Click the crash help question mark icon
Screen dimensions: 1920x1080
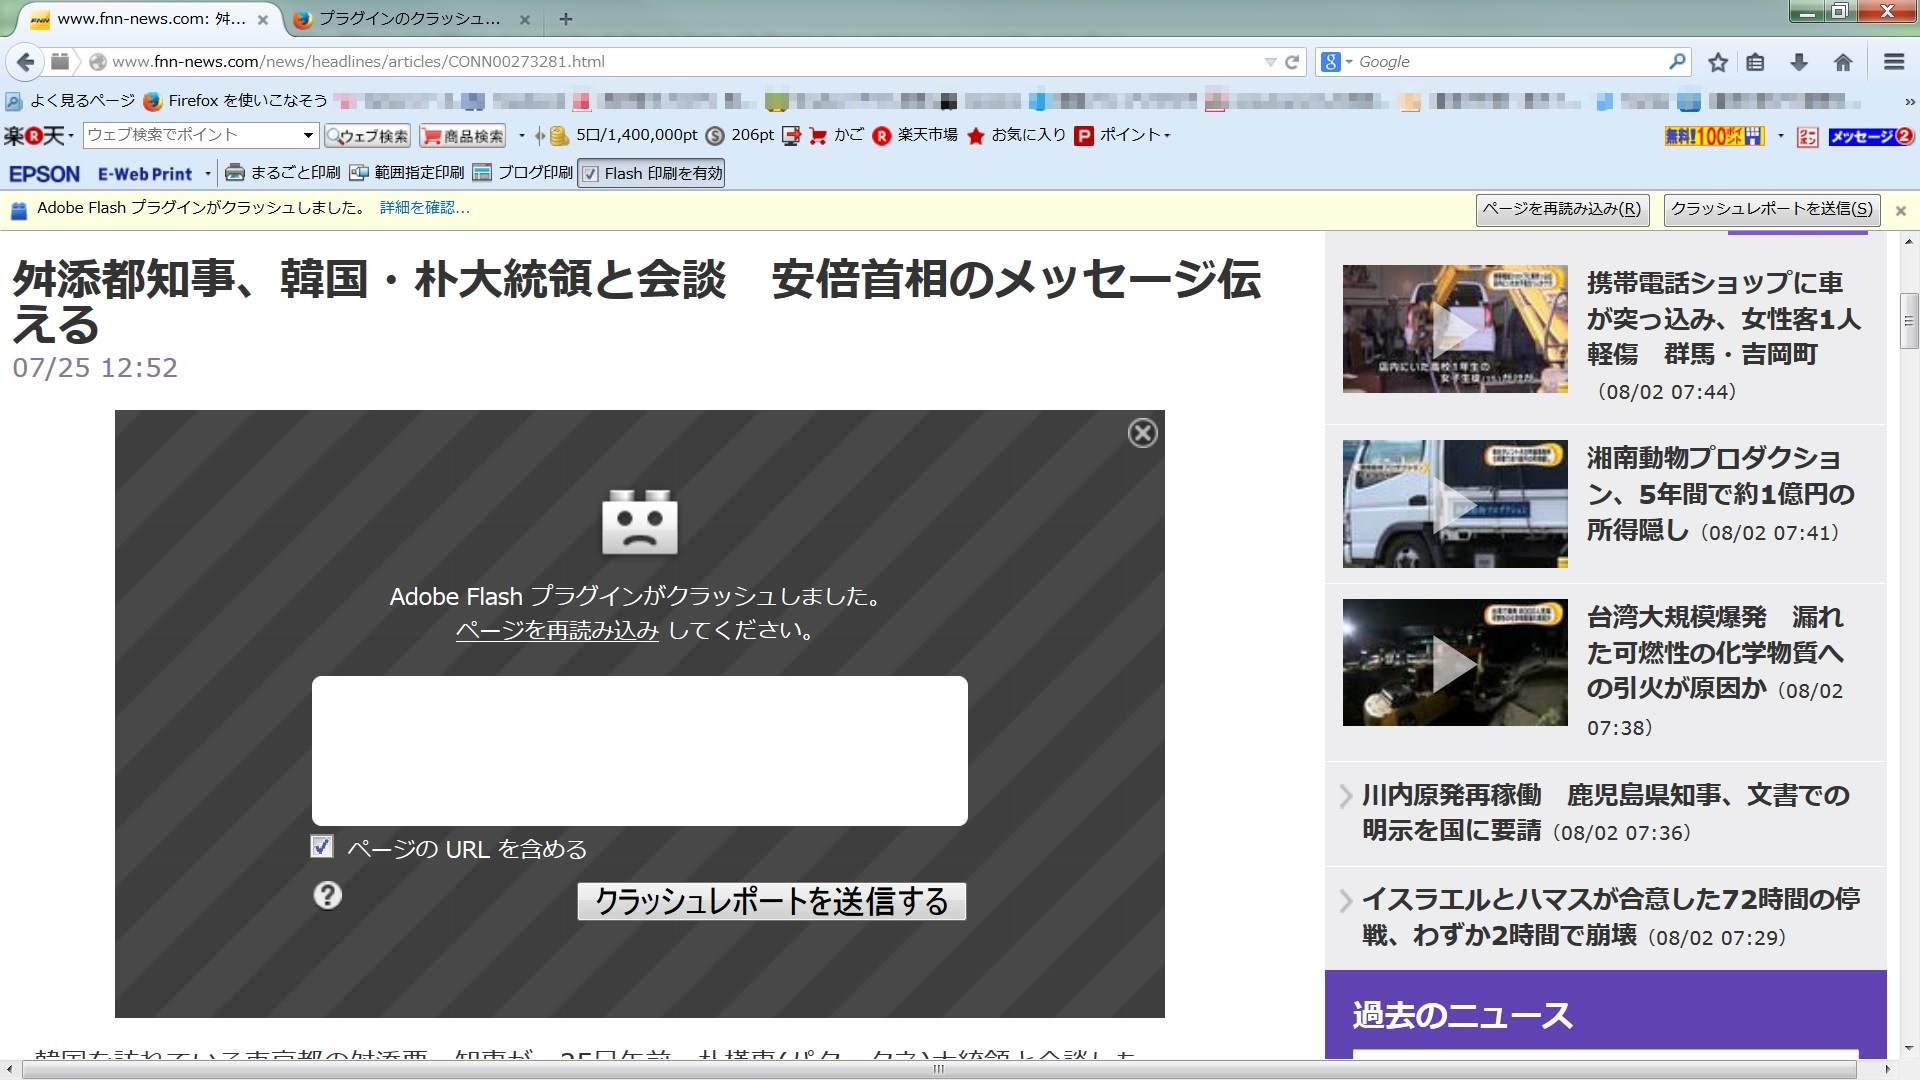pyautogui.click(x=327, y=895)
